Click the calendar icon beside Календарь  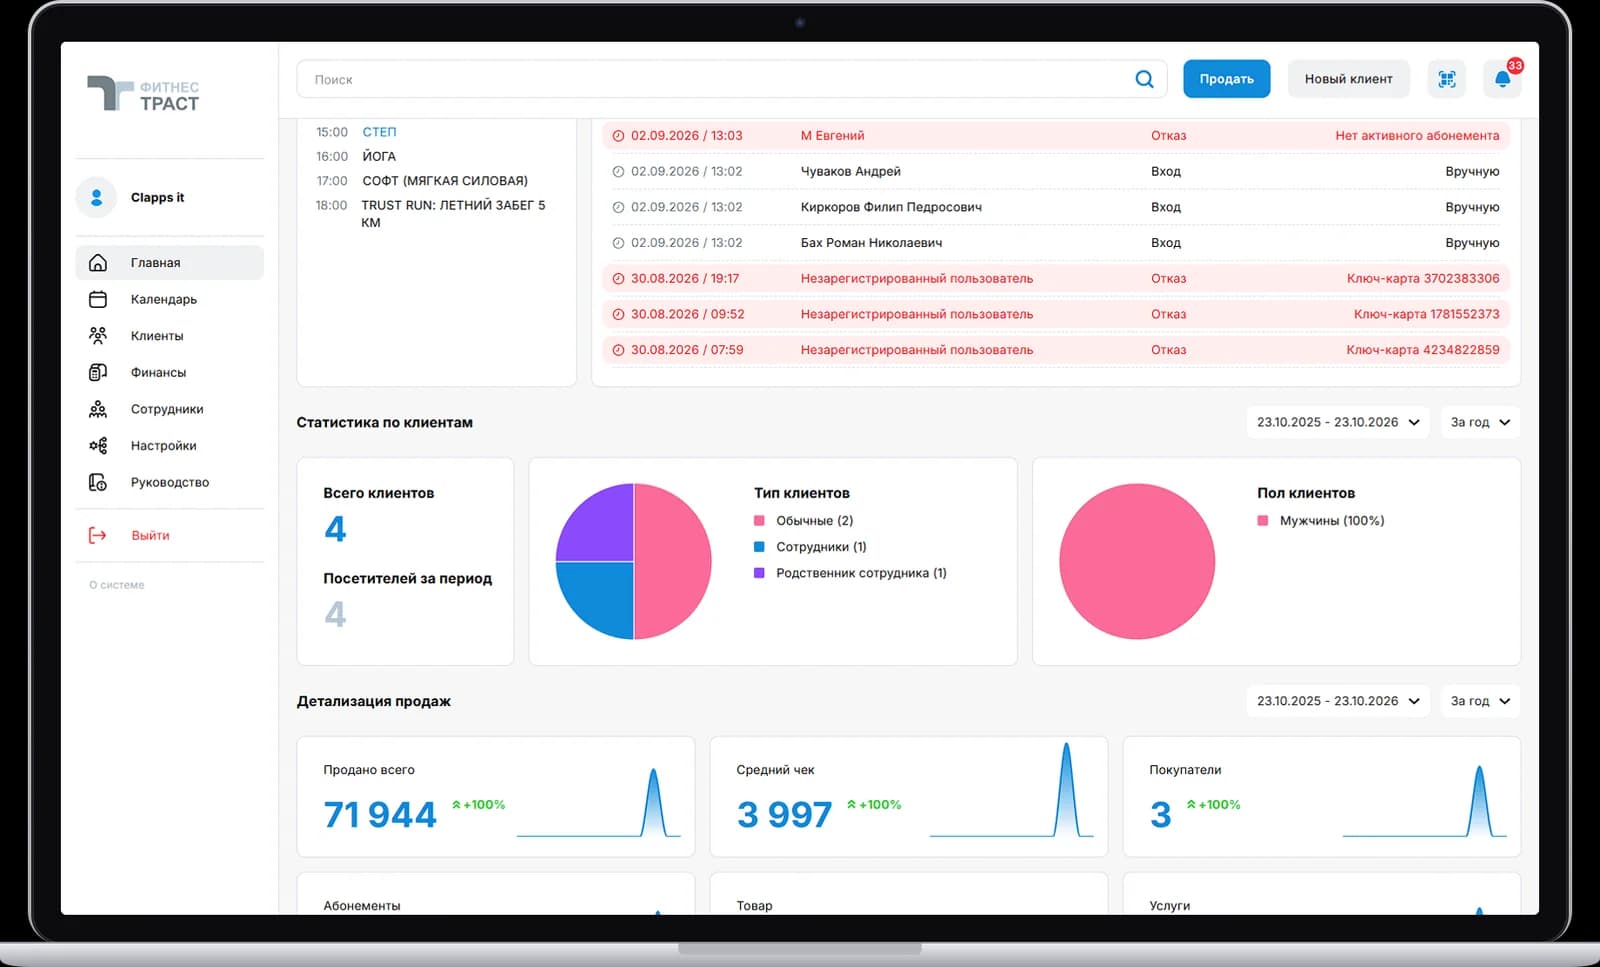[x=98, y=299]
